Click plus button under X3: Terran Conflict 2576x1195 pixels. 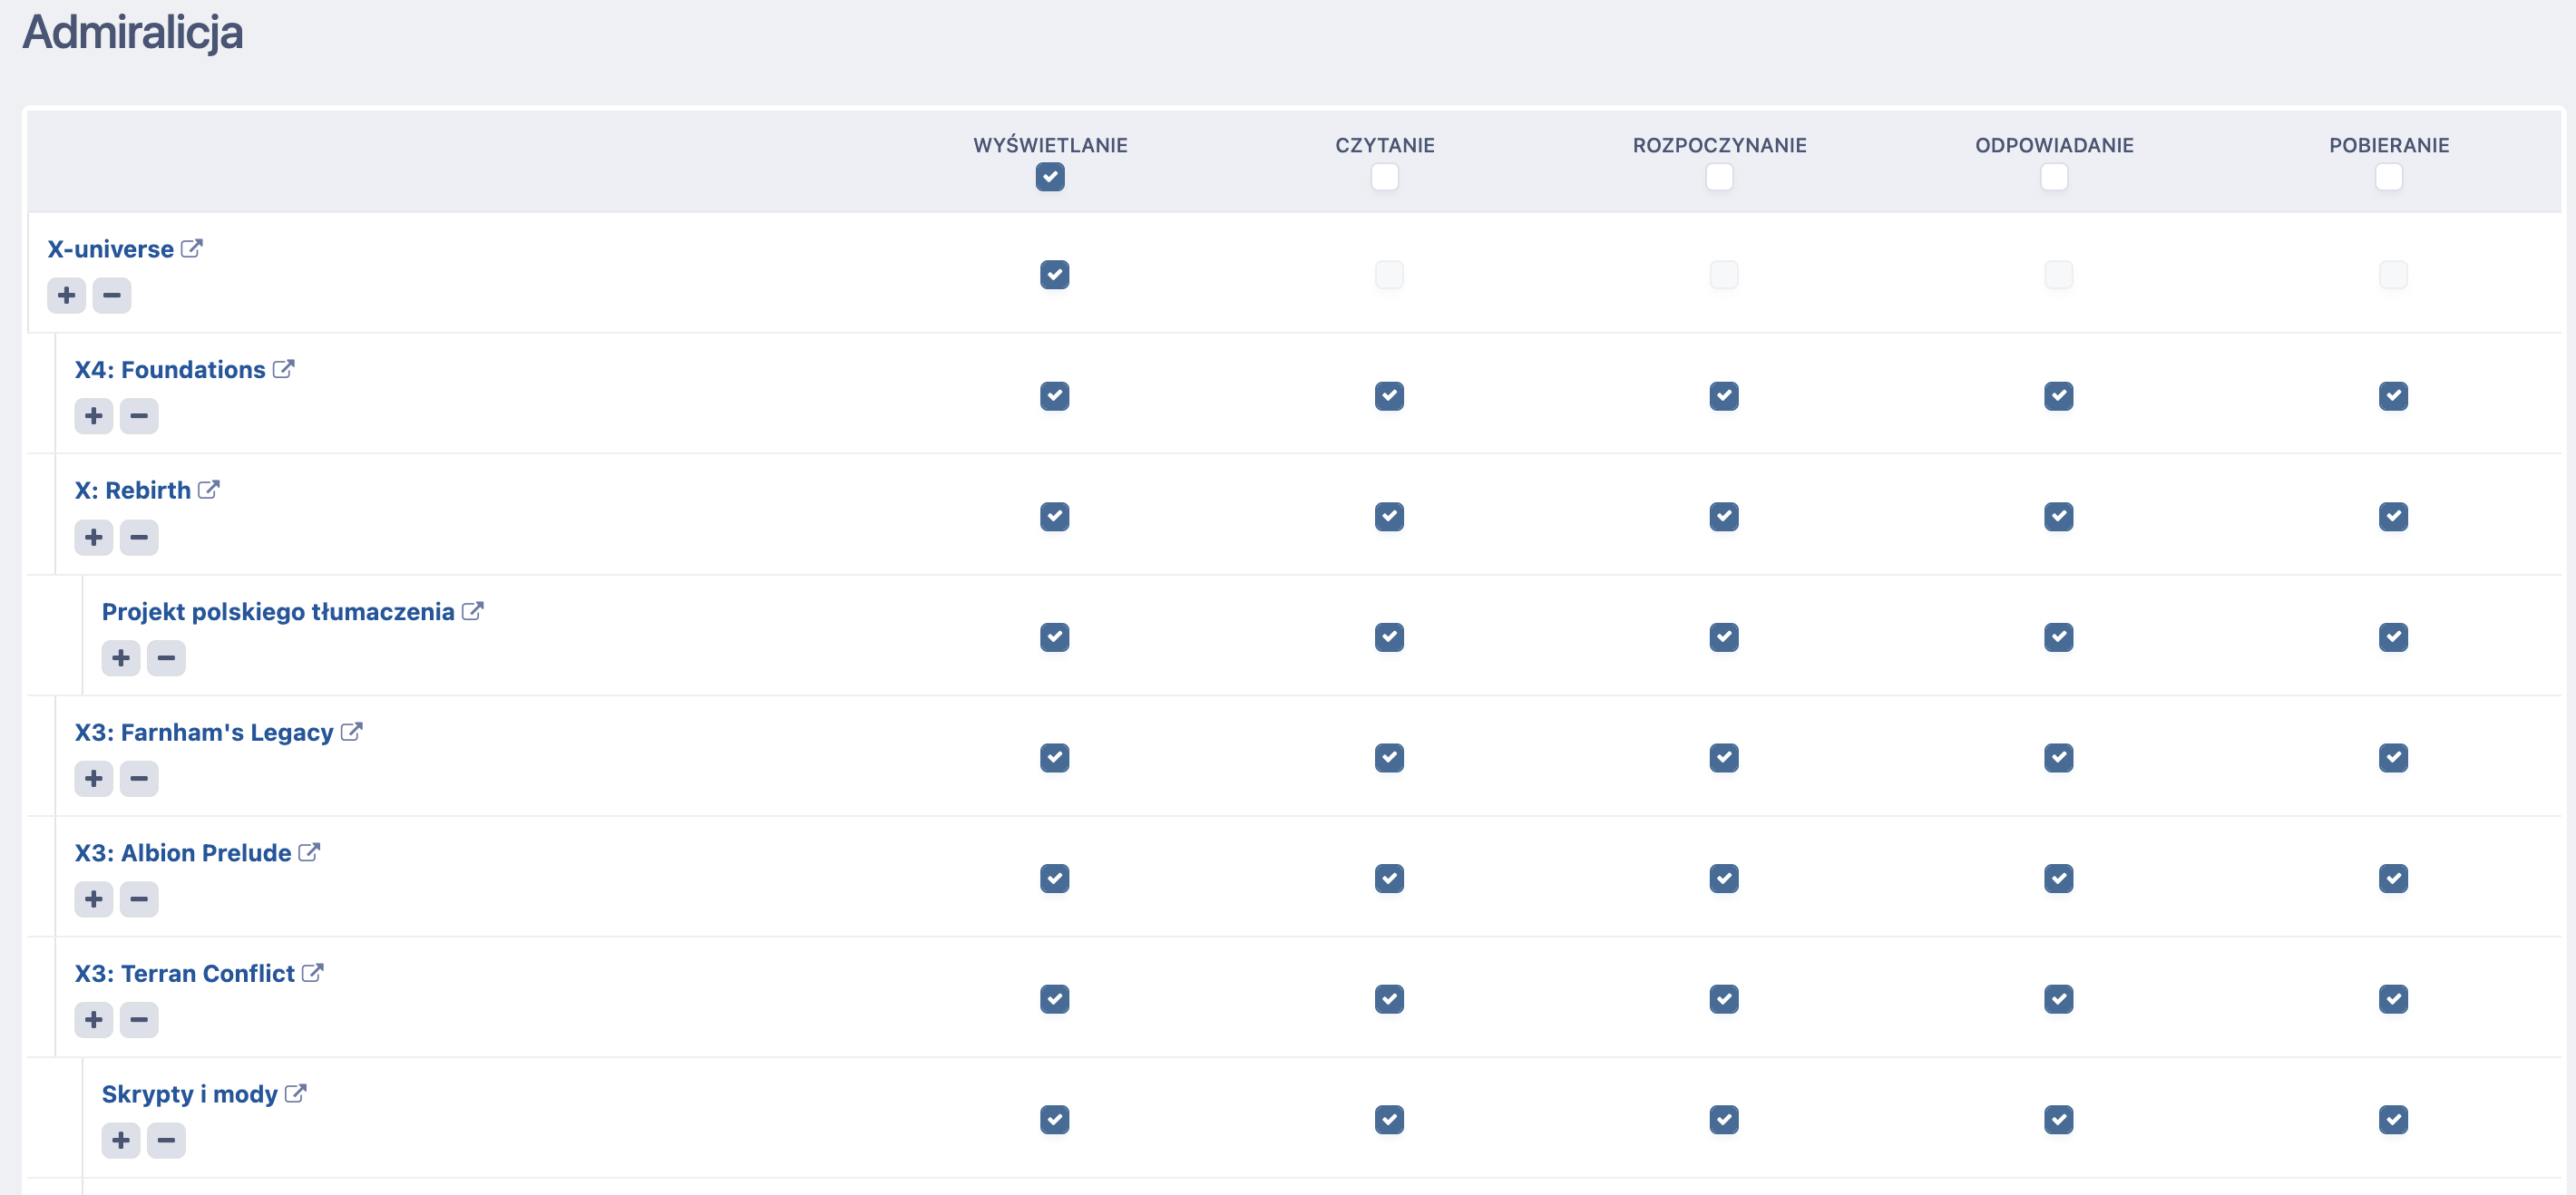93,1019
